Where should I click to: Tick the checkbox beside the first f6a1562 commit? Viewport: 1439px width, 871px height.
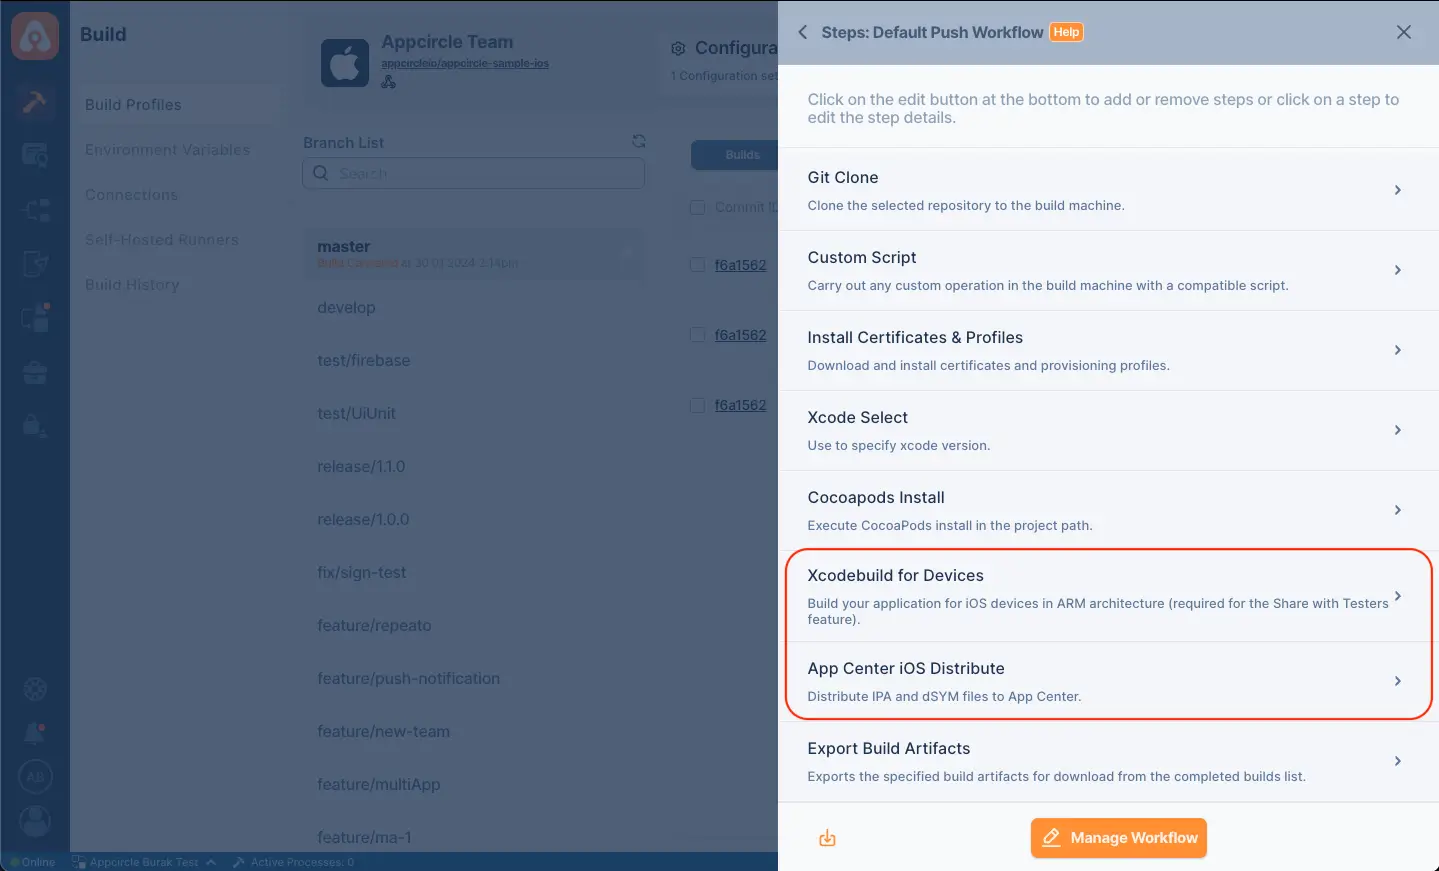pos(697,265)
